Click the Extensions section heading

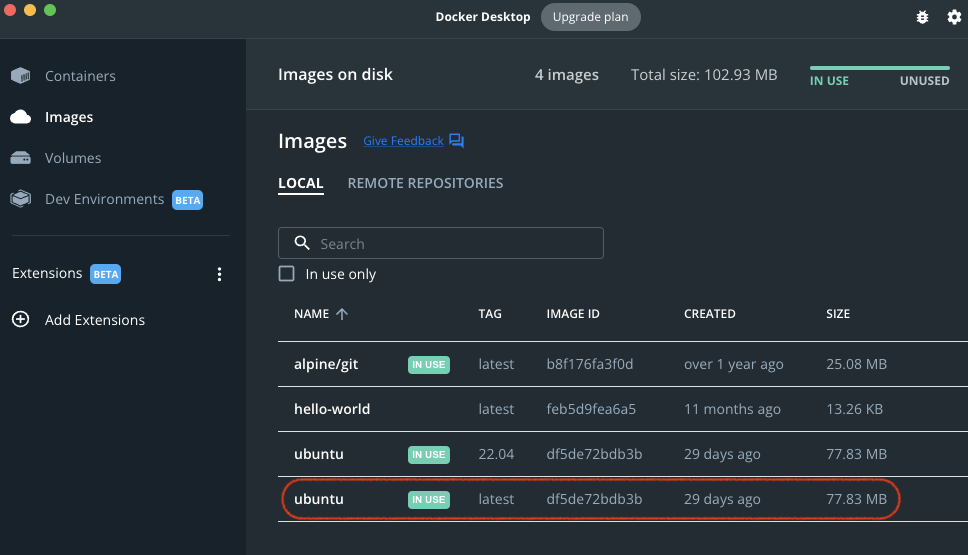pyautogui.click(x=47, y=273)
